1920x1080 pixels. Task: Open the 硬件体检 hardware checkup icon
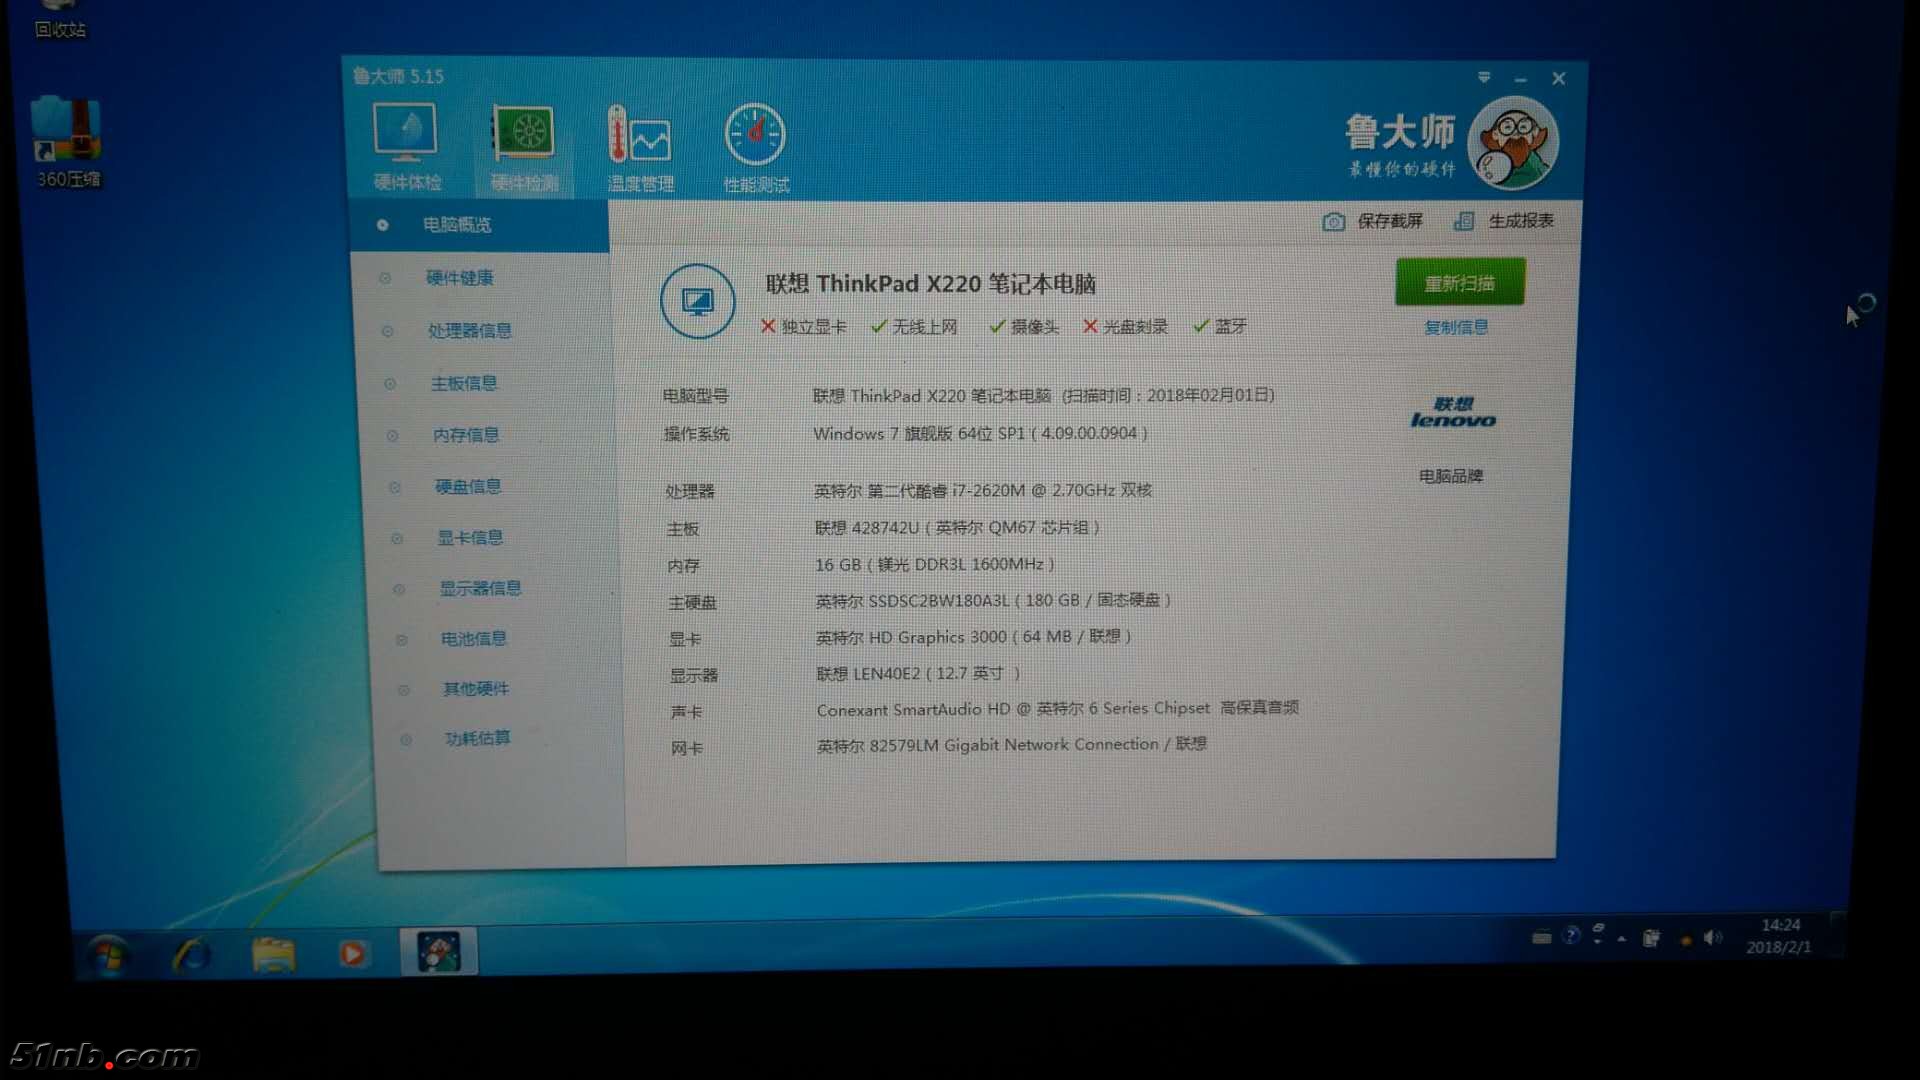[x=405, y=135]
